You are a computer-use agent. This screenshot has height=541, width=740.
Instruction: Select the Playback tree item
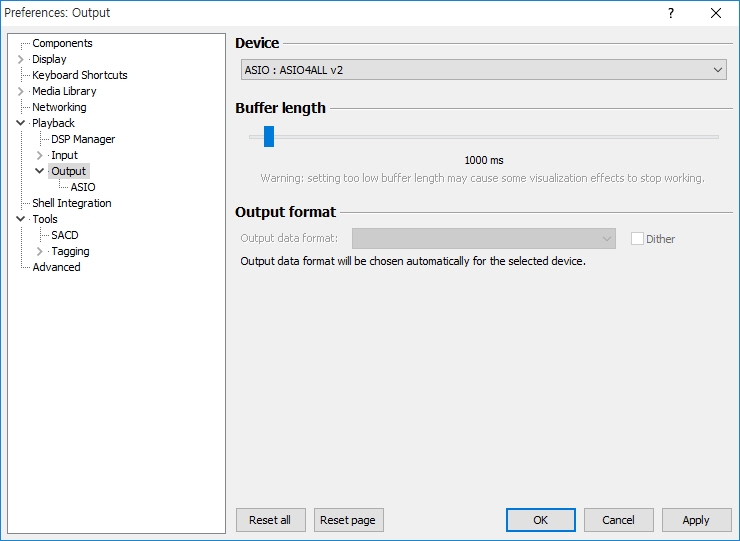pos(53,123)
